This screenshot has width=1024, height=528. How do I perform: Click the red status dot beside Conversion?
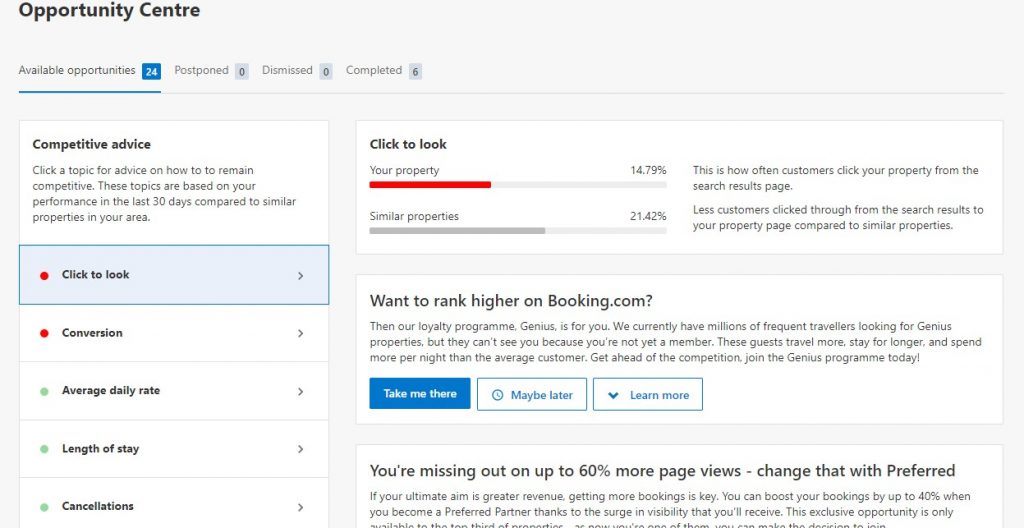tap(44, 333)
